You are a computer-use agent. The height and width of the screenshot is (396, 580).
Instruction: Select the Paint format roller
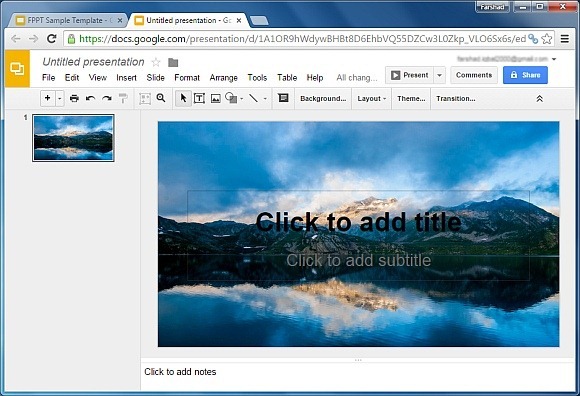(123, 98)
